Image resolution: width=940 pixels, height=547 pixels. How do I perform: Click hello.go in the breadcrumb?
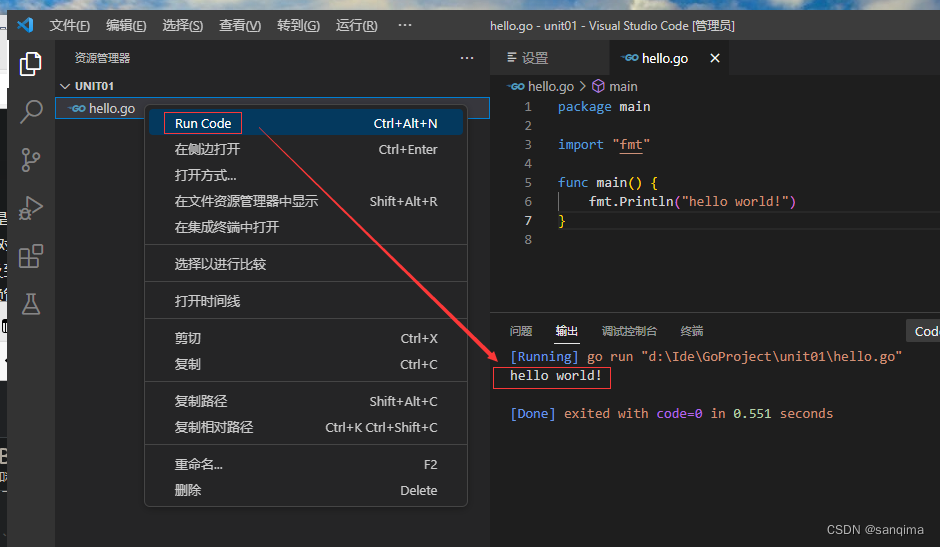tap(551, 86)
